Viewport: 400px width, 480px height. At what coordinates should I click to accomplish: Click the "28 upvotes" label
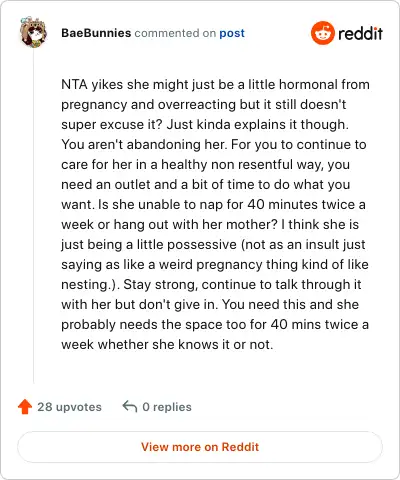coord(69,407)
